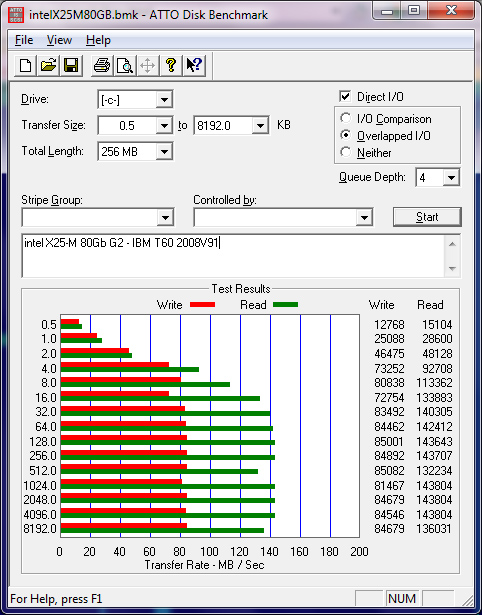Click in the description text box

[233, 256]
